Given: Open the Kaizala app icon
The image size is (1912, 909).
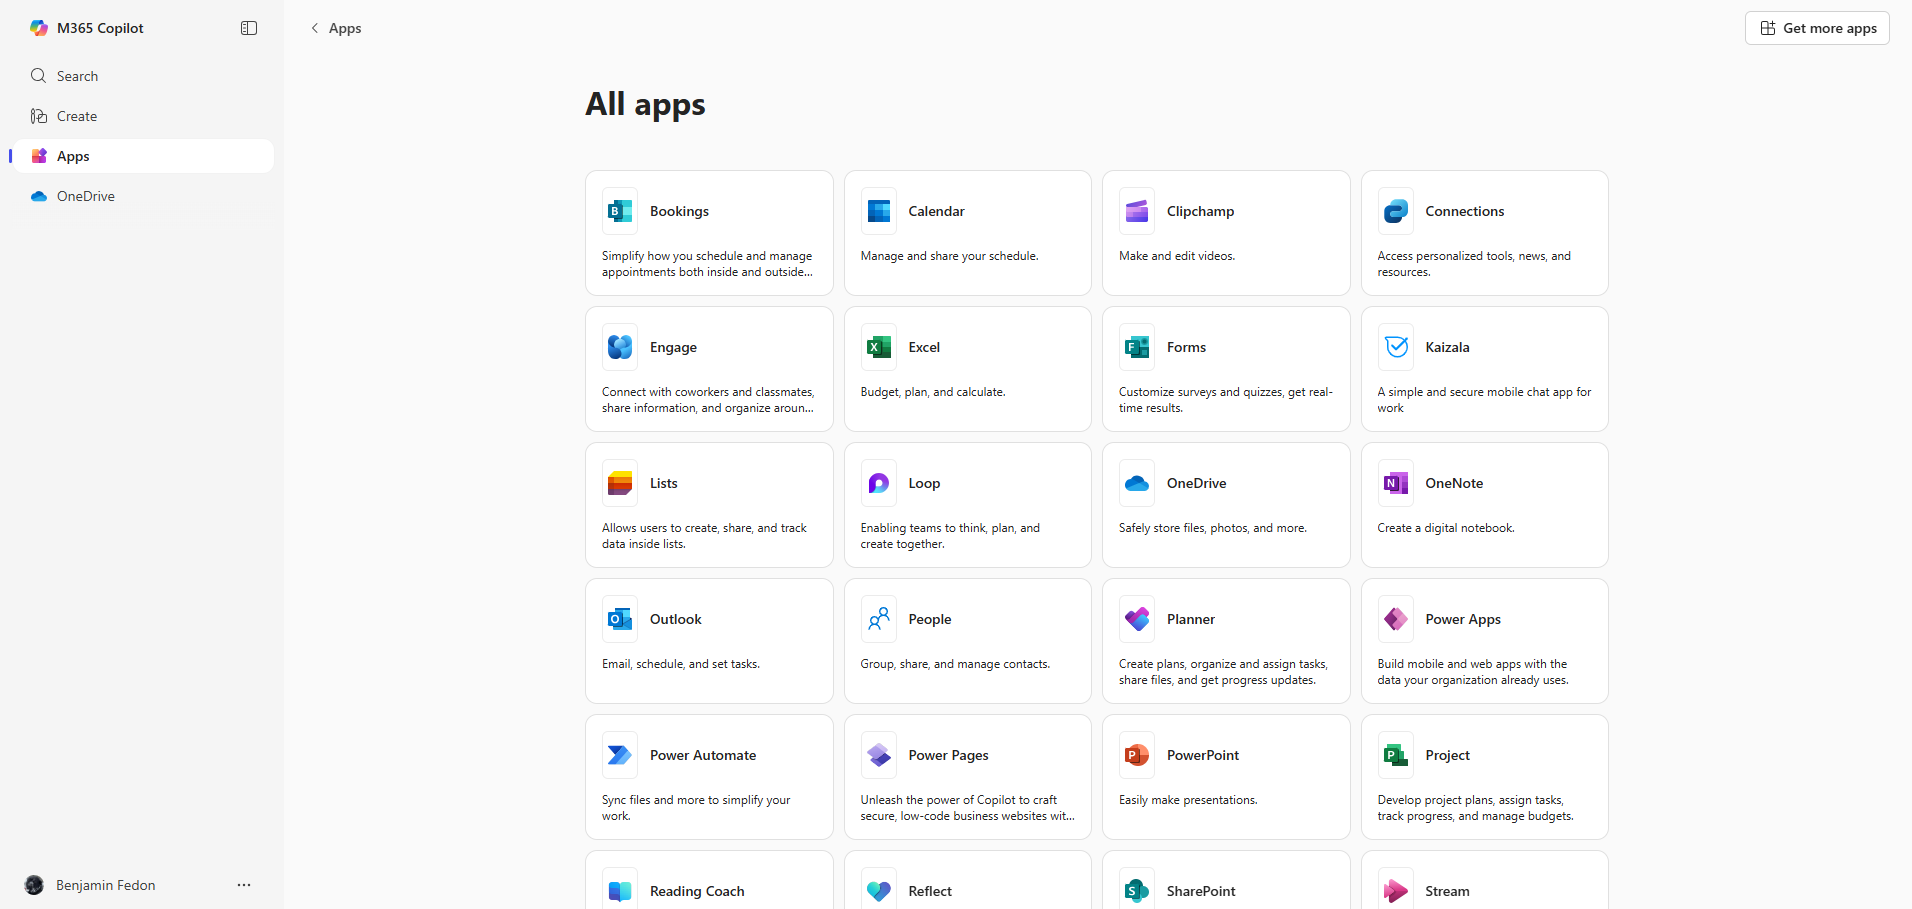Looking at the screenshot, I should (1396, 347).
